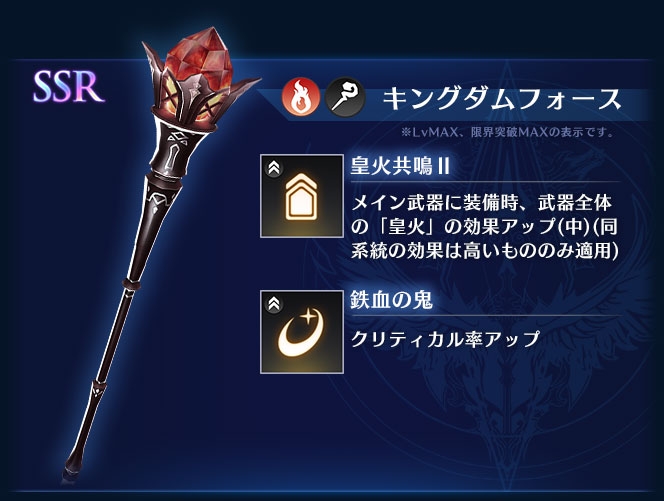The image size is (664, 501).
Task: Click the skill title 鉄血の鬼
Action: 391,300
